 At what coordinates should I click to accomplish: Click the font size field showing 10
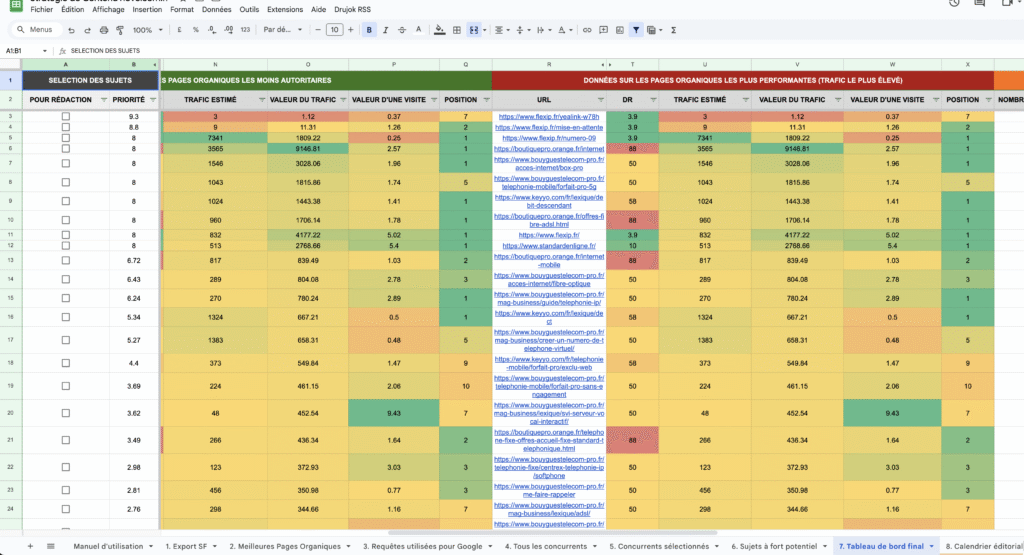(334, 30)
